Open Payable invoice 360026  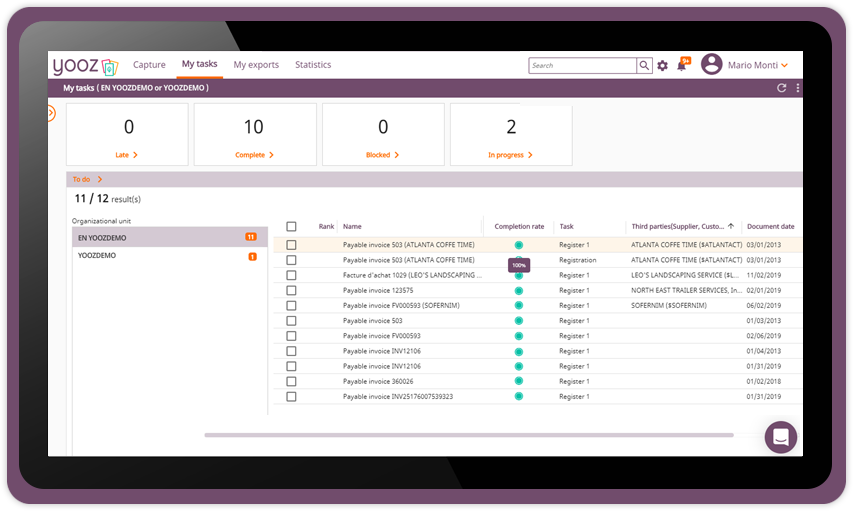click(378, 381)
